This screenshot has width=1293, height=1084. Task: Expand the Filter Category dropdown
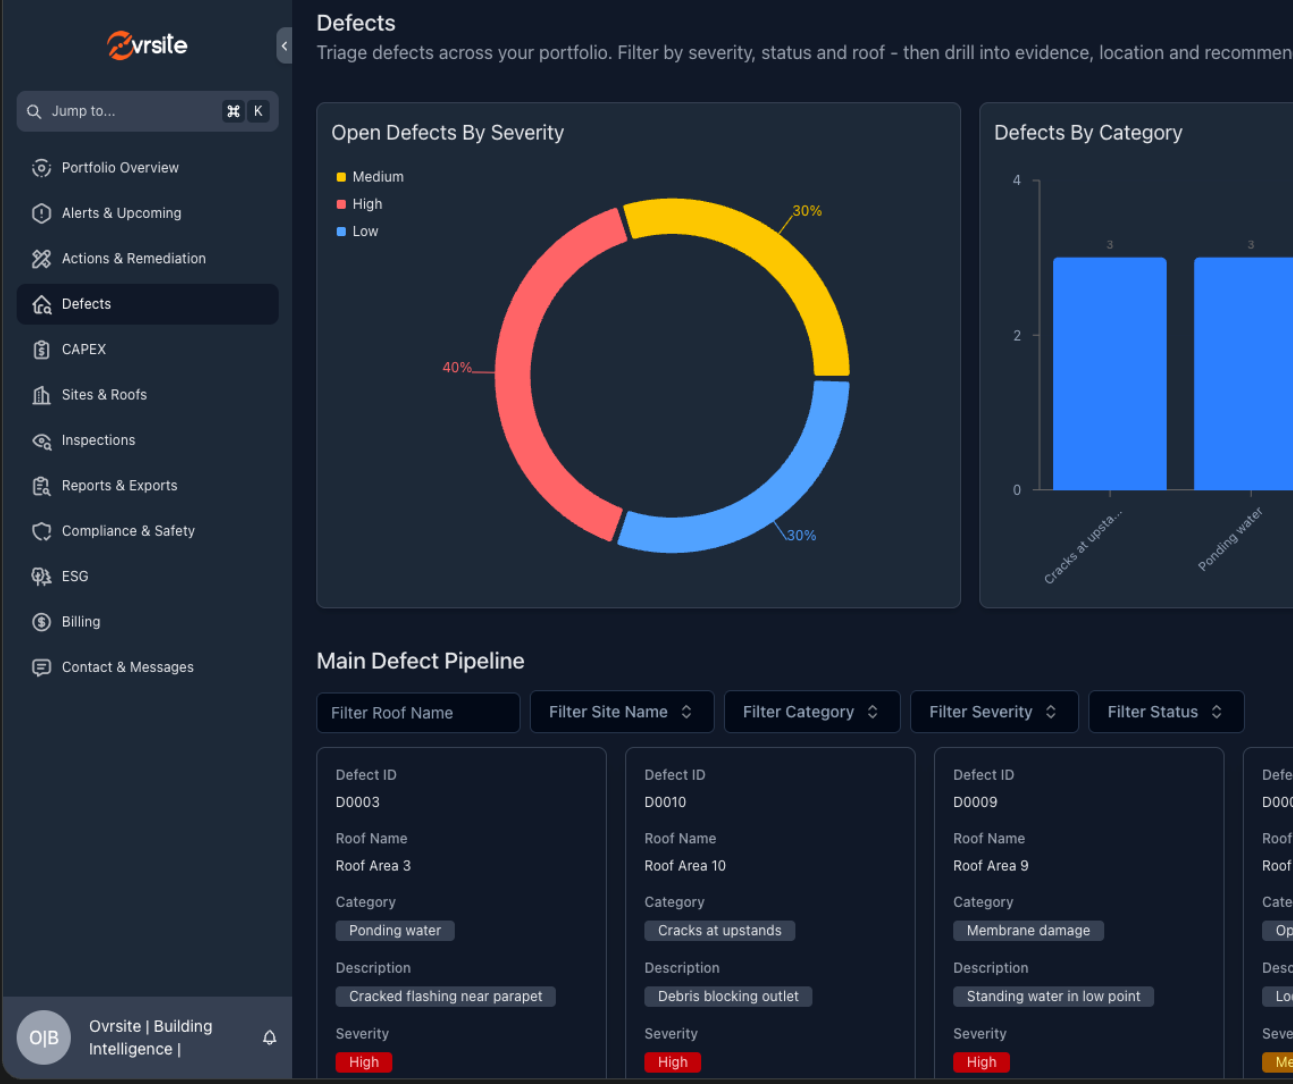(811, 711)
